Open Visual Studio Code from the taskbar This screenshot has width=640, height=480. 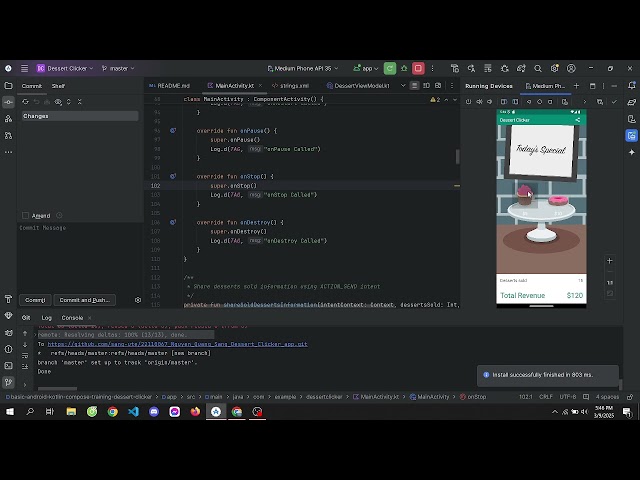pos(133,411)
